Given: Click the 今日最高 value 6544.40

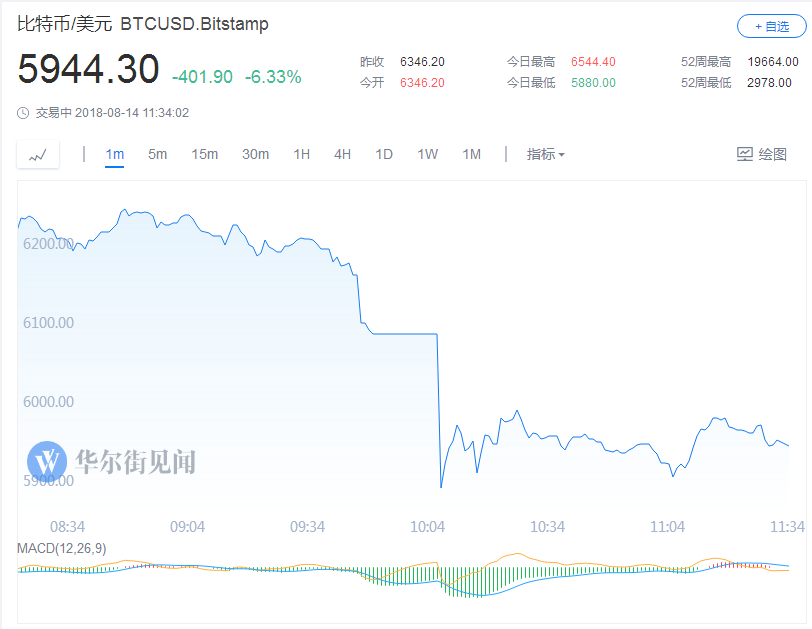Looking at the screenshot, I should pyautogui.click(x=593, y=62).
